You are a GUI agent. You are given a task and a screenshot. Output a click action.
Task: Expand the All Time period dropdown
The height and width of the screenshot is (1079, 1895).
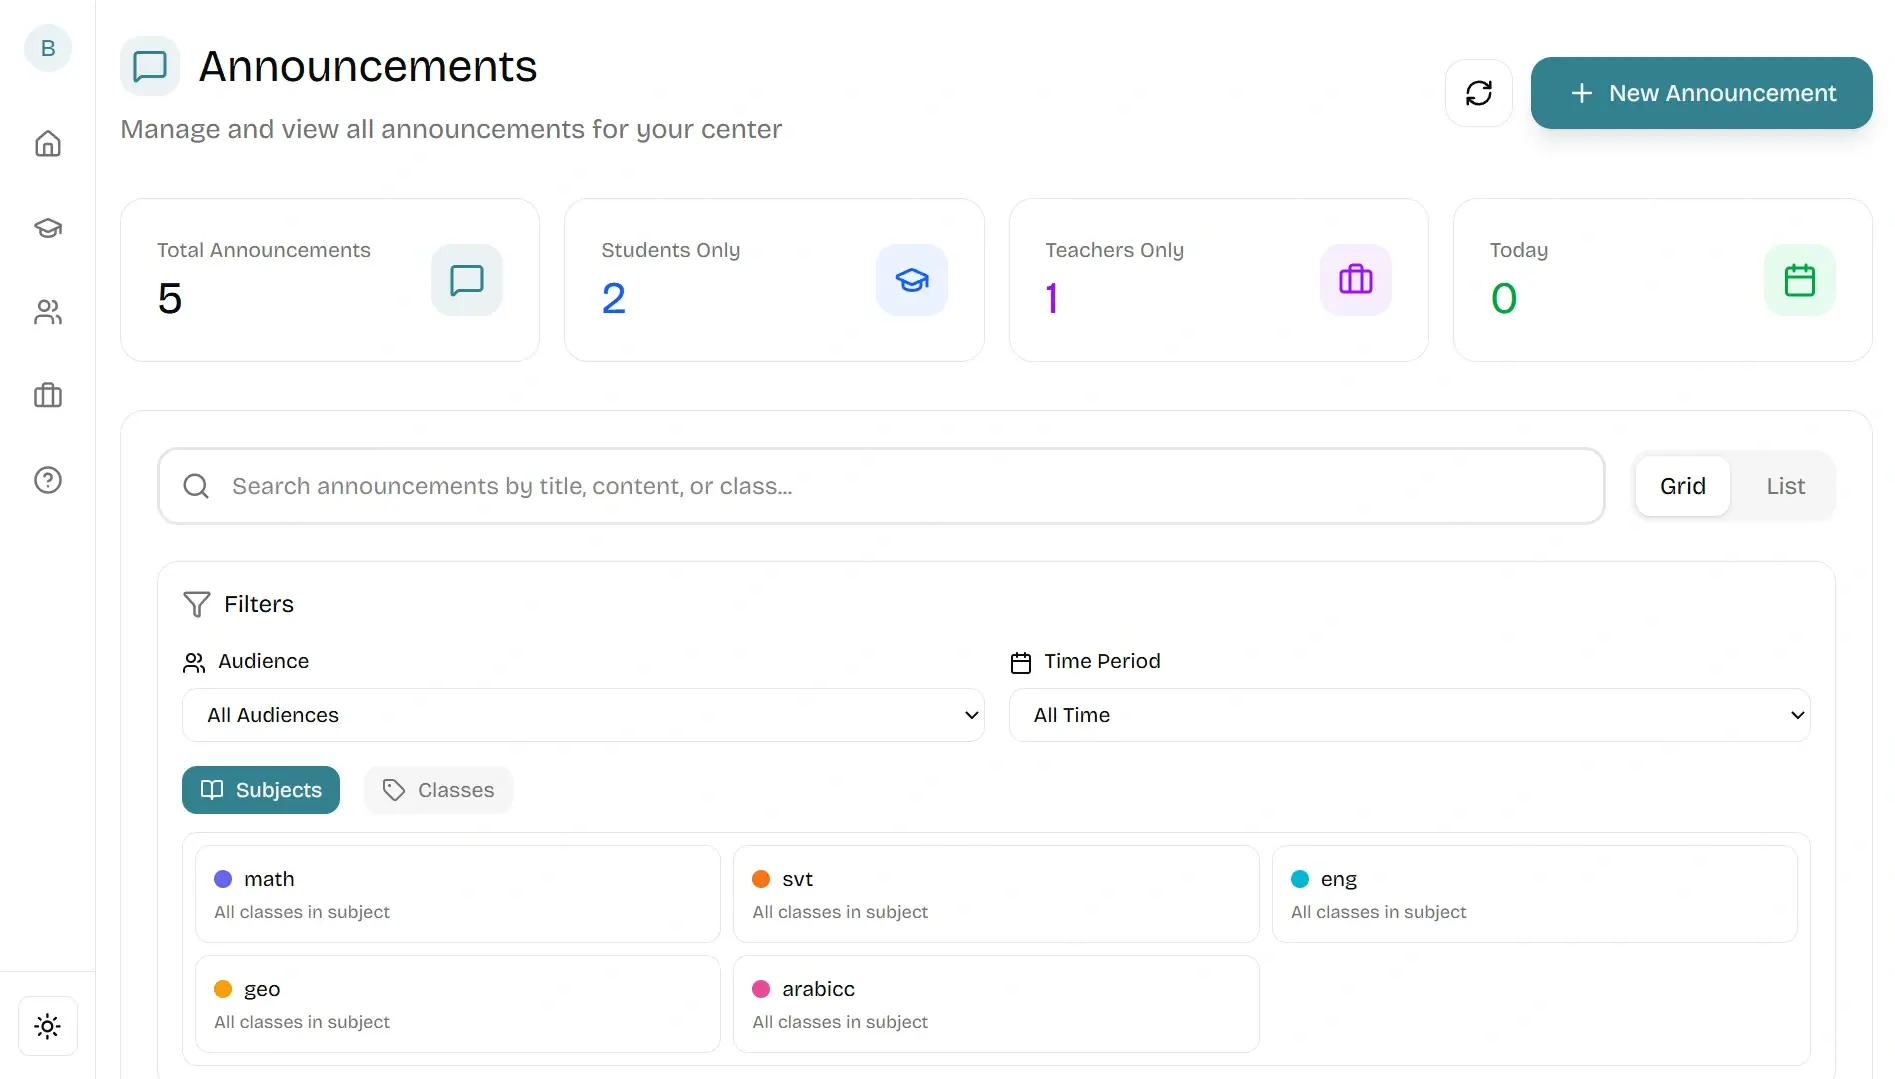(x=1409, y=715)
